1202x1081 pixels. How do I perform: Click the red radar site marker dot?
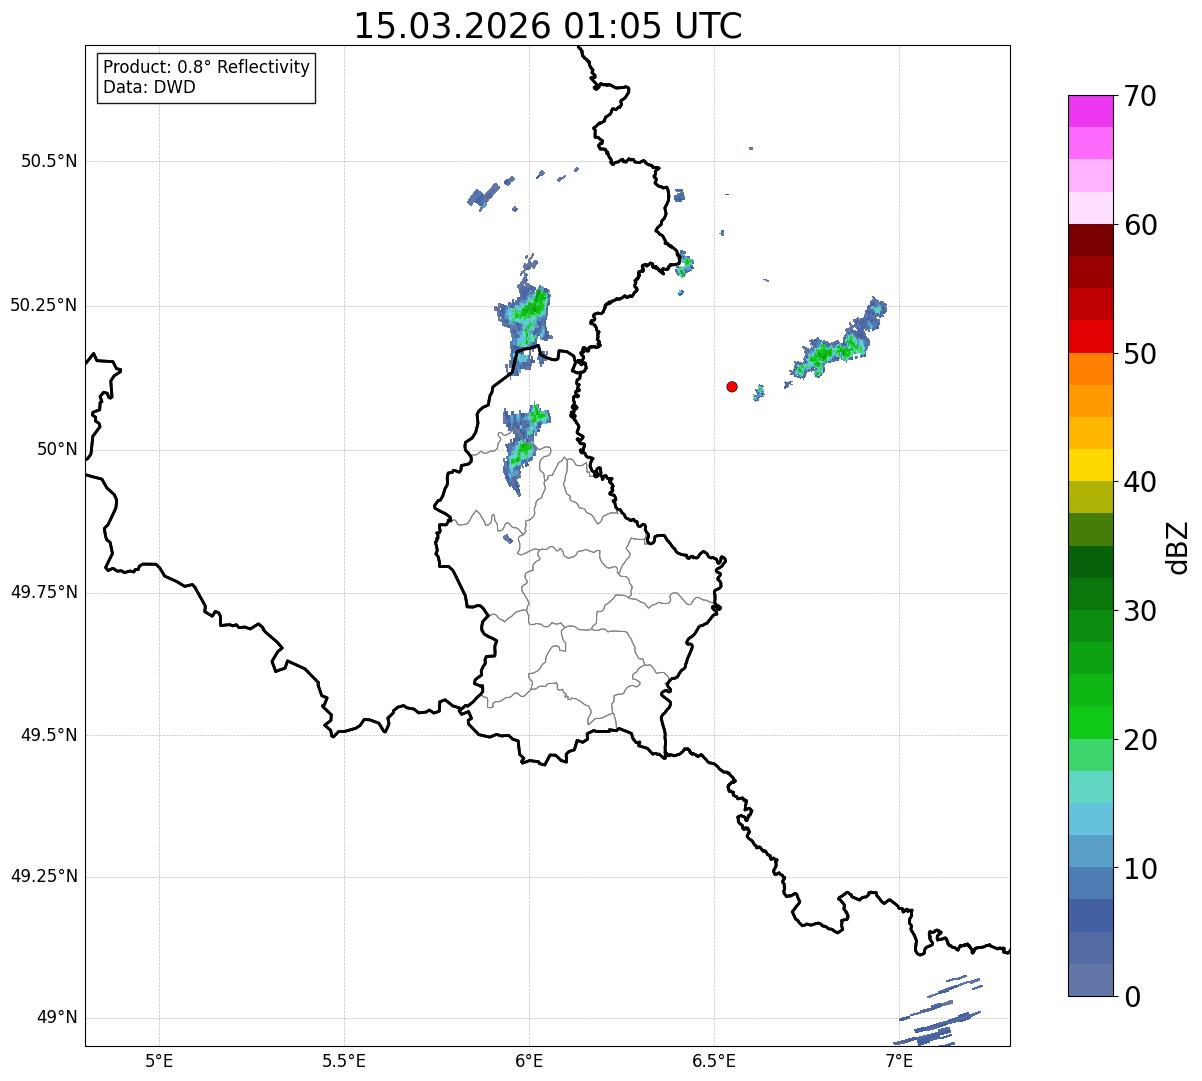(x=732, y=386)
